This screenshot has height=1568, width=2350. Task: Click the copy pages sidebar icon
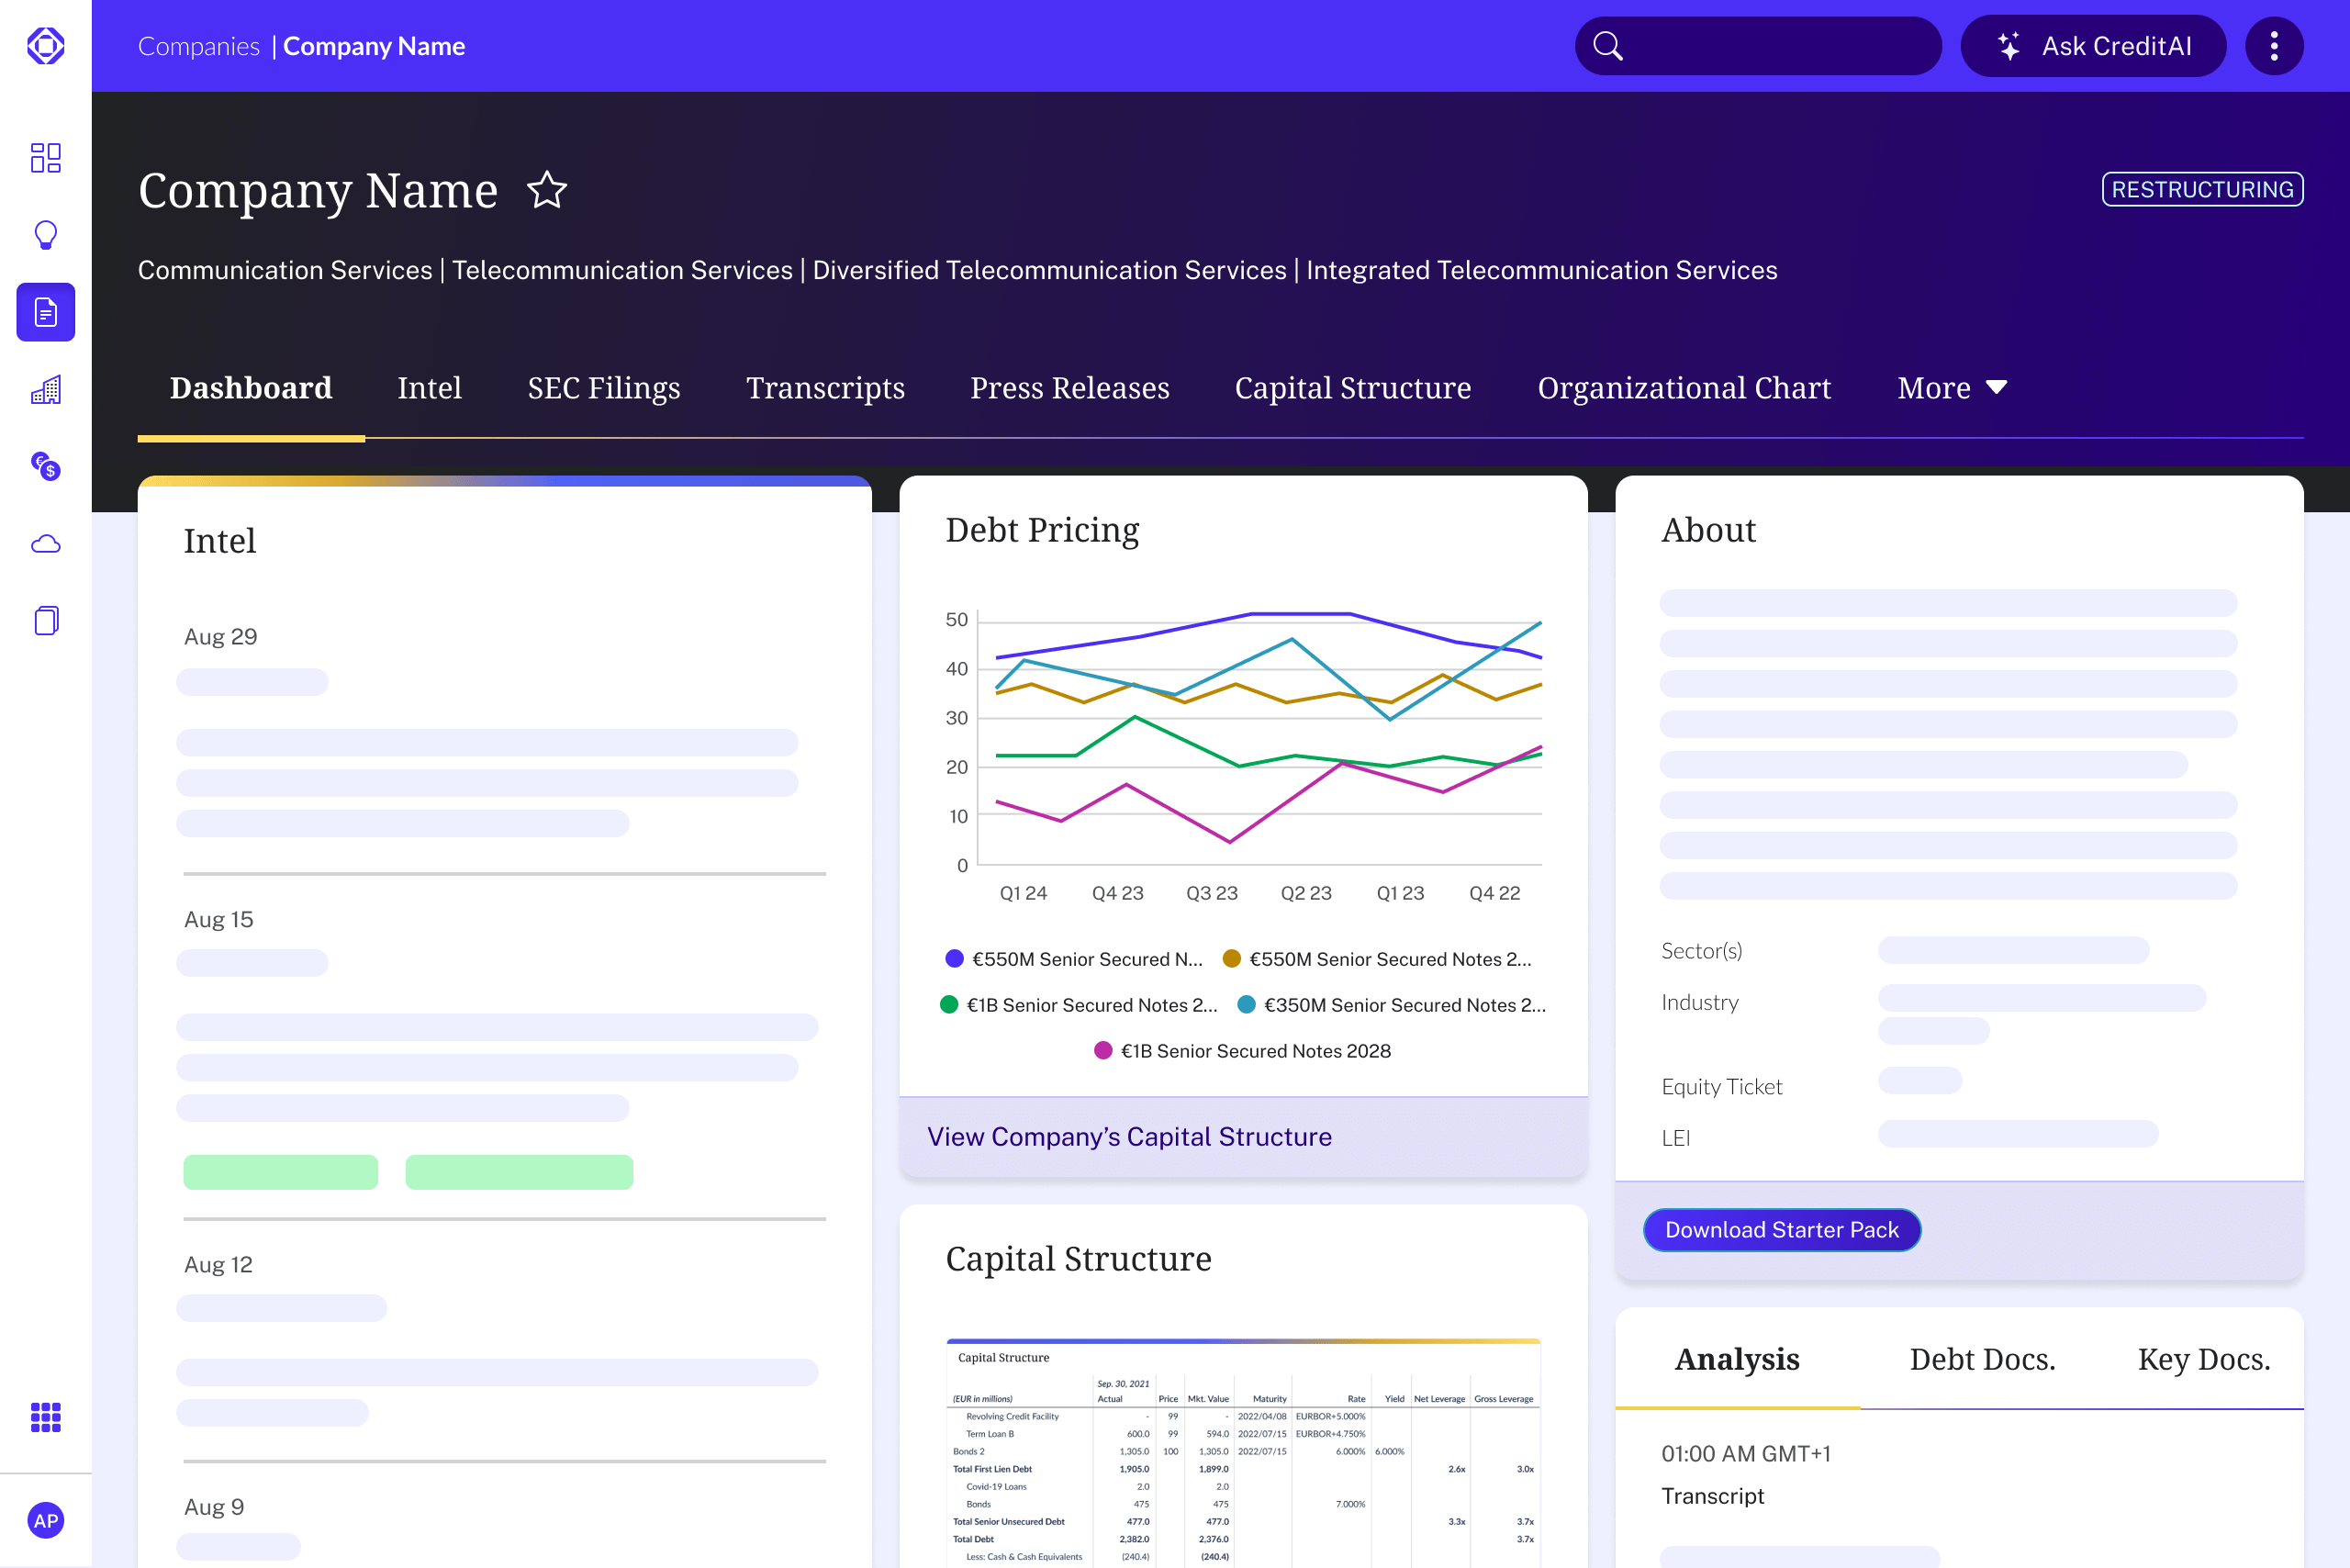[x=46, y=621]
